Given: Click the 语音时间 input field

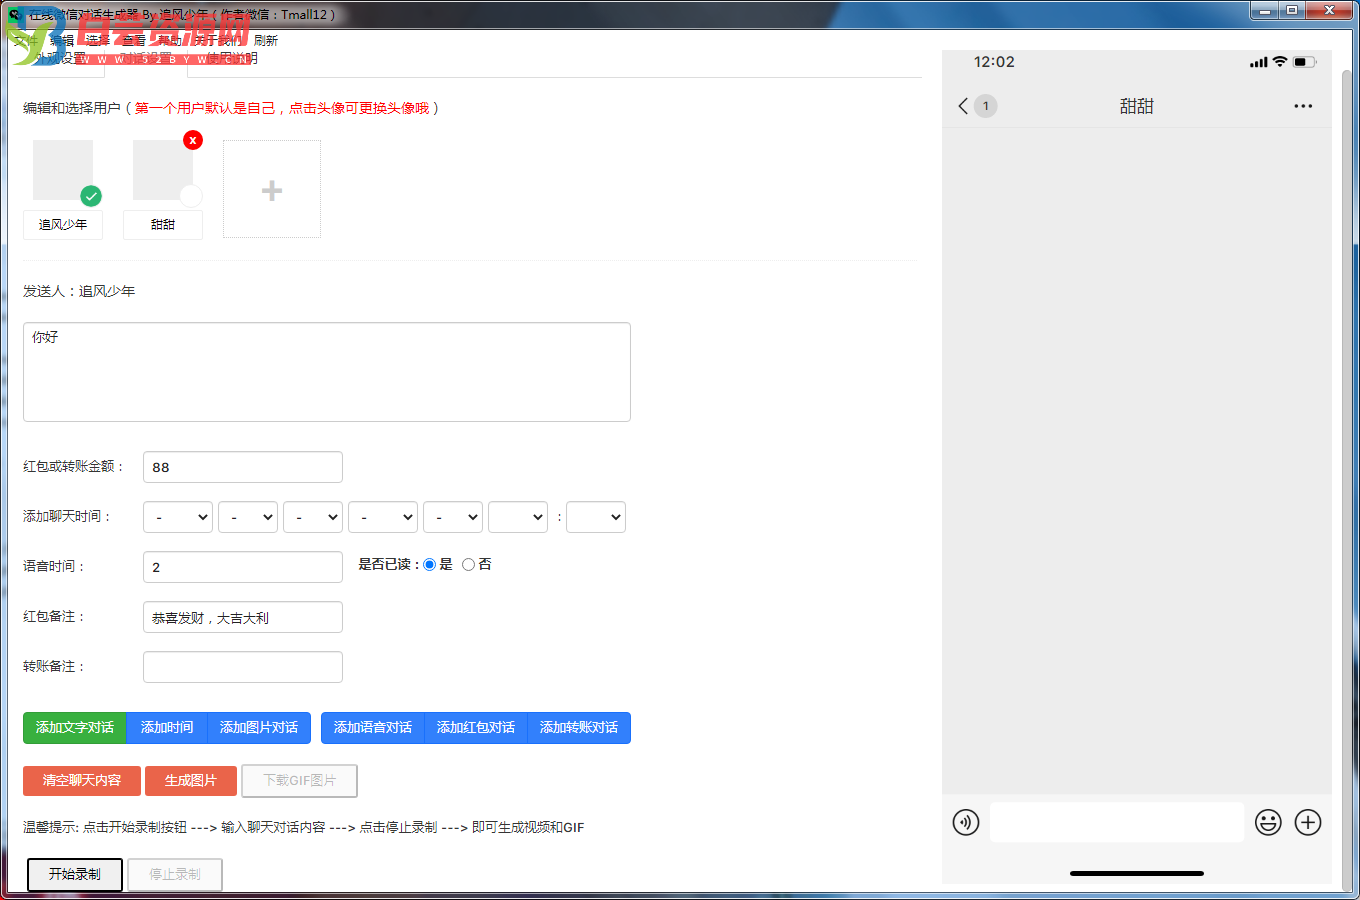Looking at the screenshot, I should 243,567.
